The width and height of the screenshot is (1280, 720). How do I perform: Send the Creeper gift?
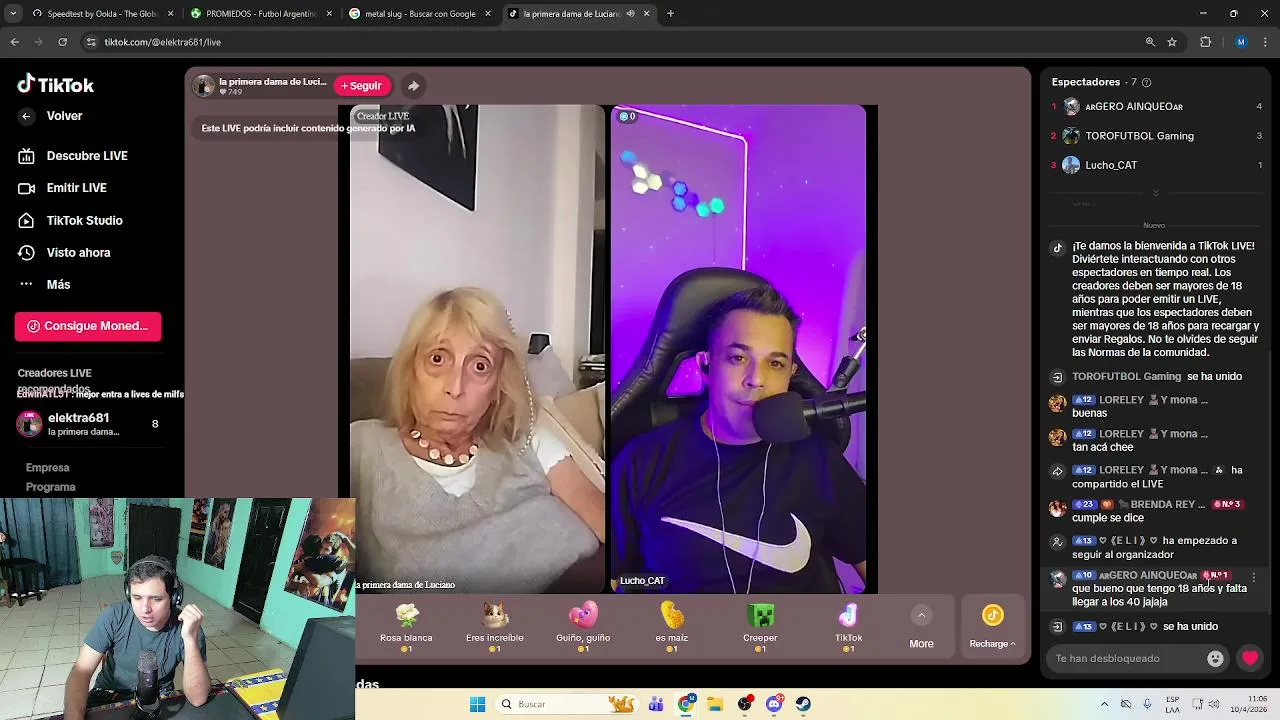[760, 627]
